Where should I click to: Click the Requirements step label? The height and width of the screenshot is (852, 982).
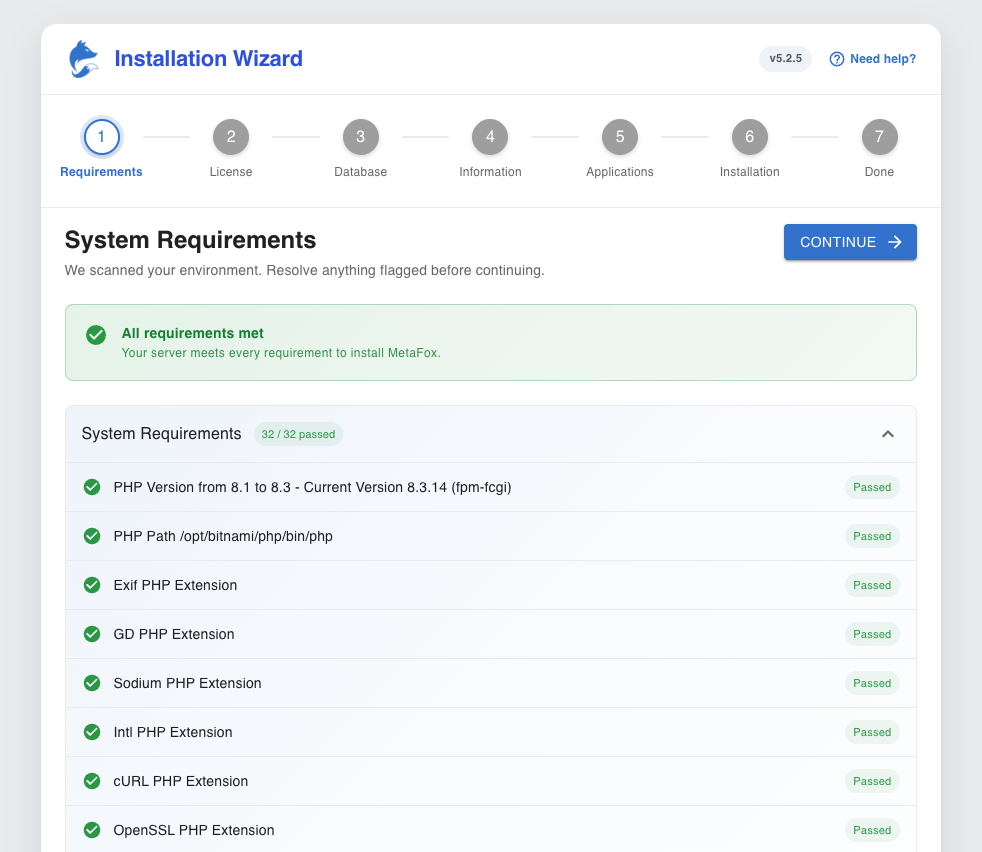[101, 172]
